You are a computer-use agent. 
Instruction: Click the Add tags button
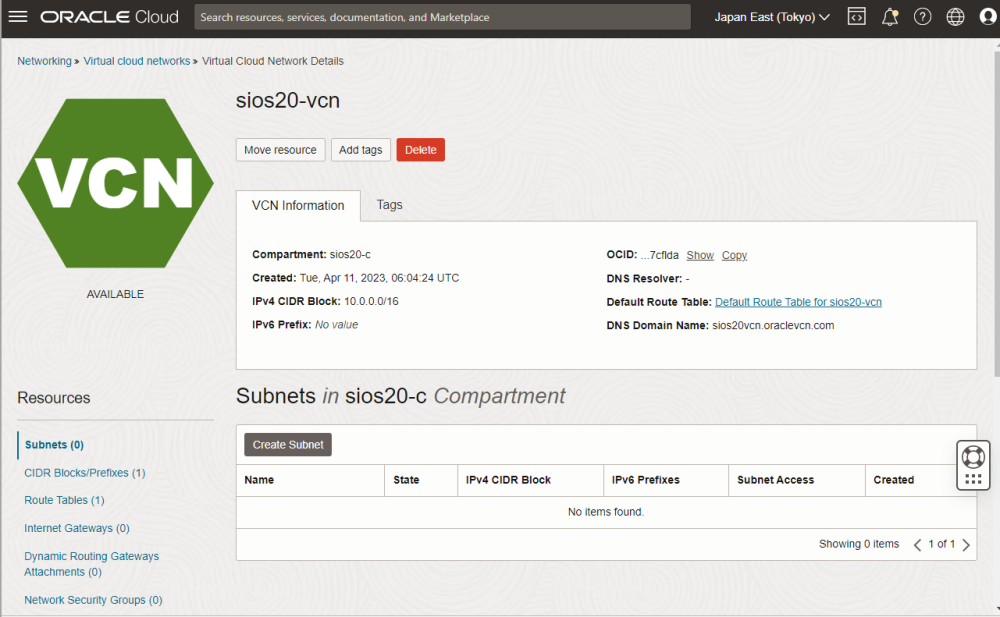[360, 150]
